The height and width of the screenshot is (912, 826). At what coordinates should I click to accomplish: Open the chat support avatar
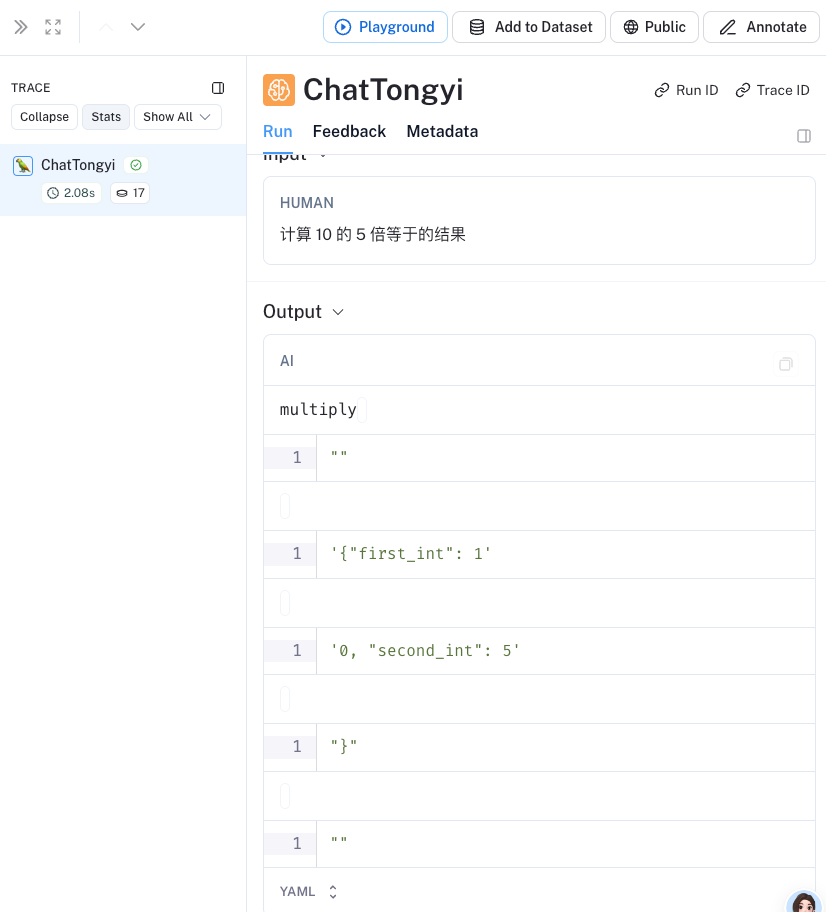[x=806, y=902]
